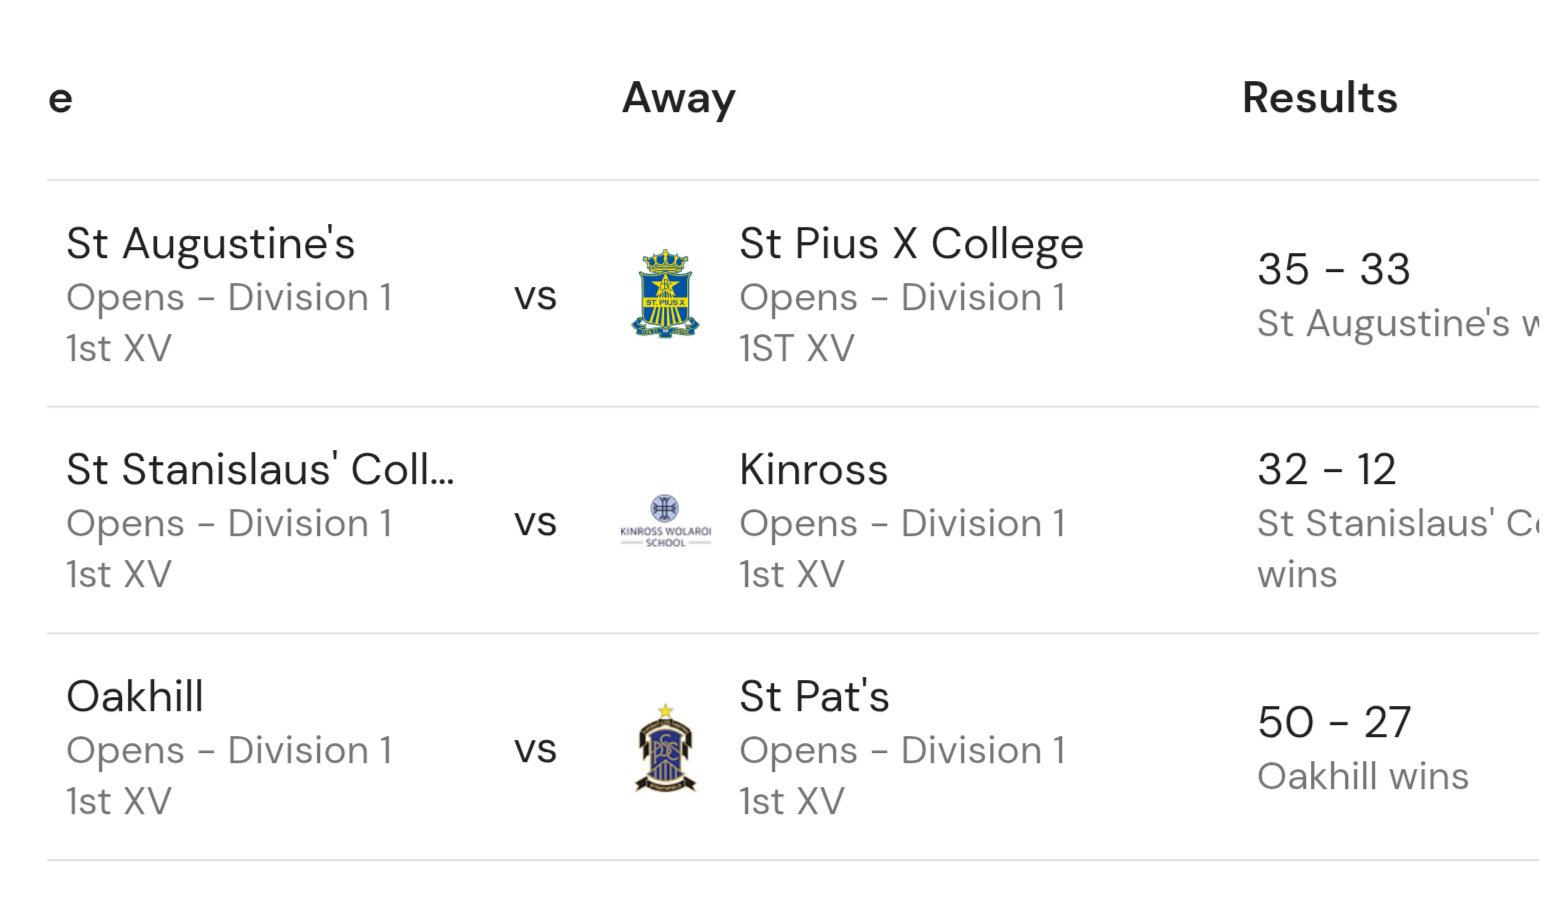1561x917 pixels.
Task: Click the St Pat's crest icon
Action: [x=665, y=748]
